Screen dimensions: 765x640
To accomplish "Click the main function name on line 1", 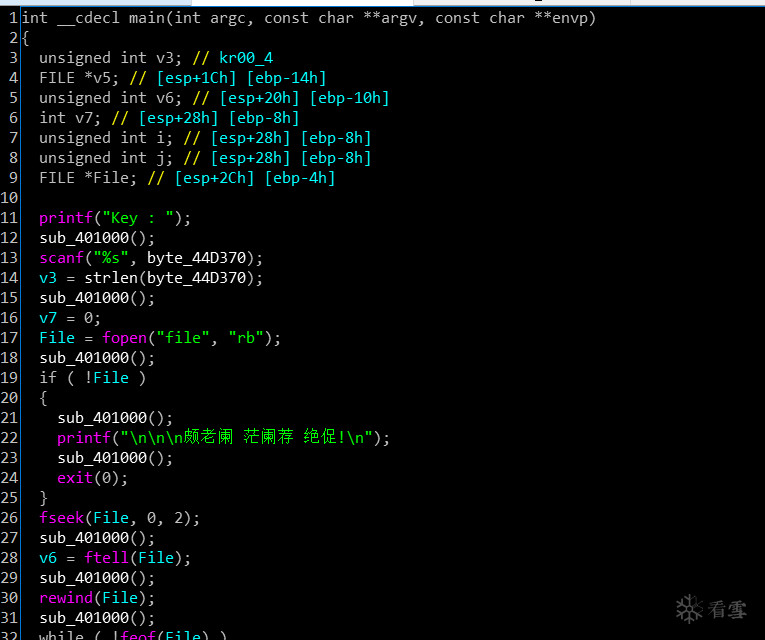I will 147,18.
